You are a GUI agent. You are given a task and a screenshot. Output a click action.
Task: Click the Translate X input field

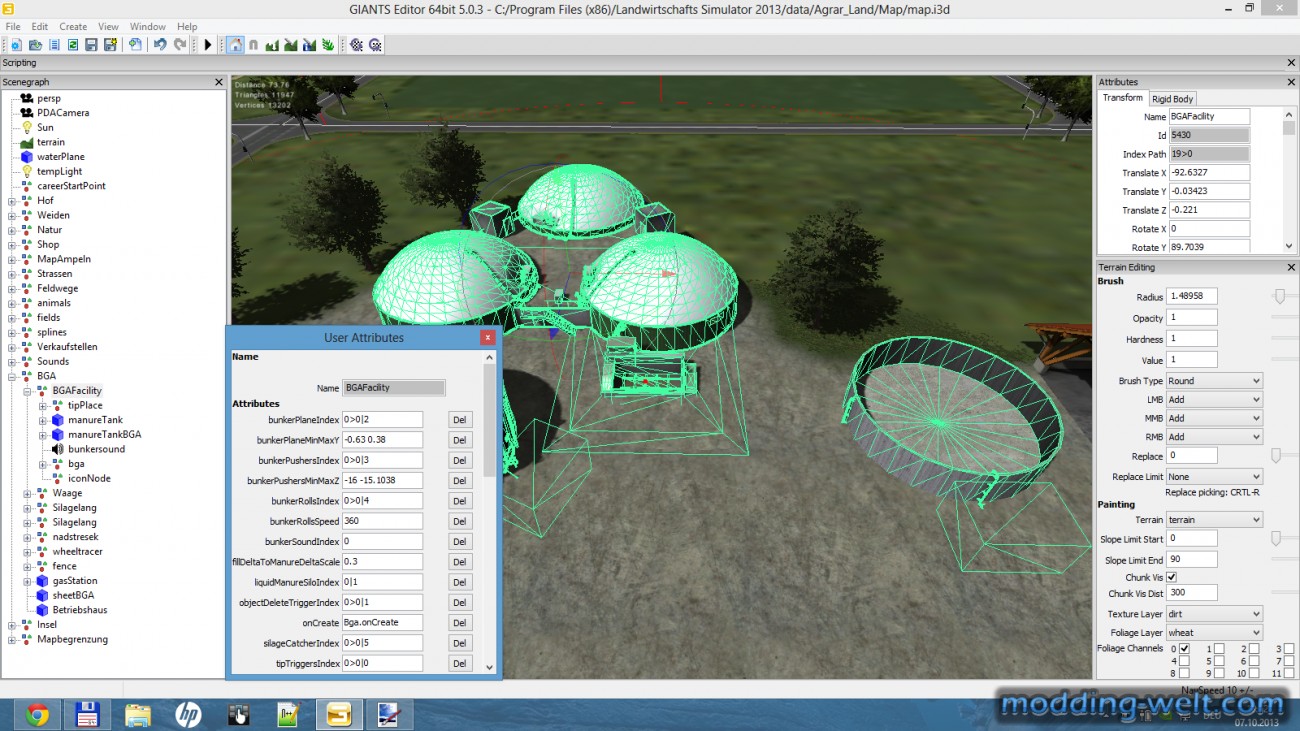1208,173
